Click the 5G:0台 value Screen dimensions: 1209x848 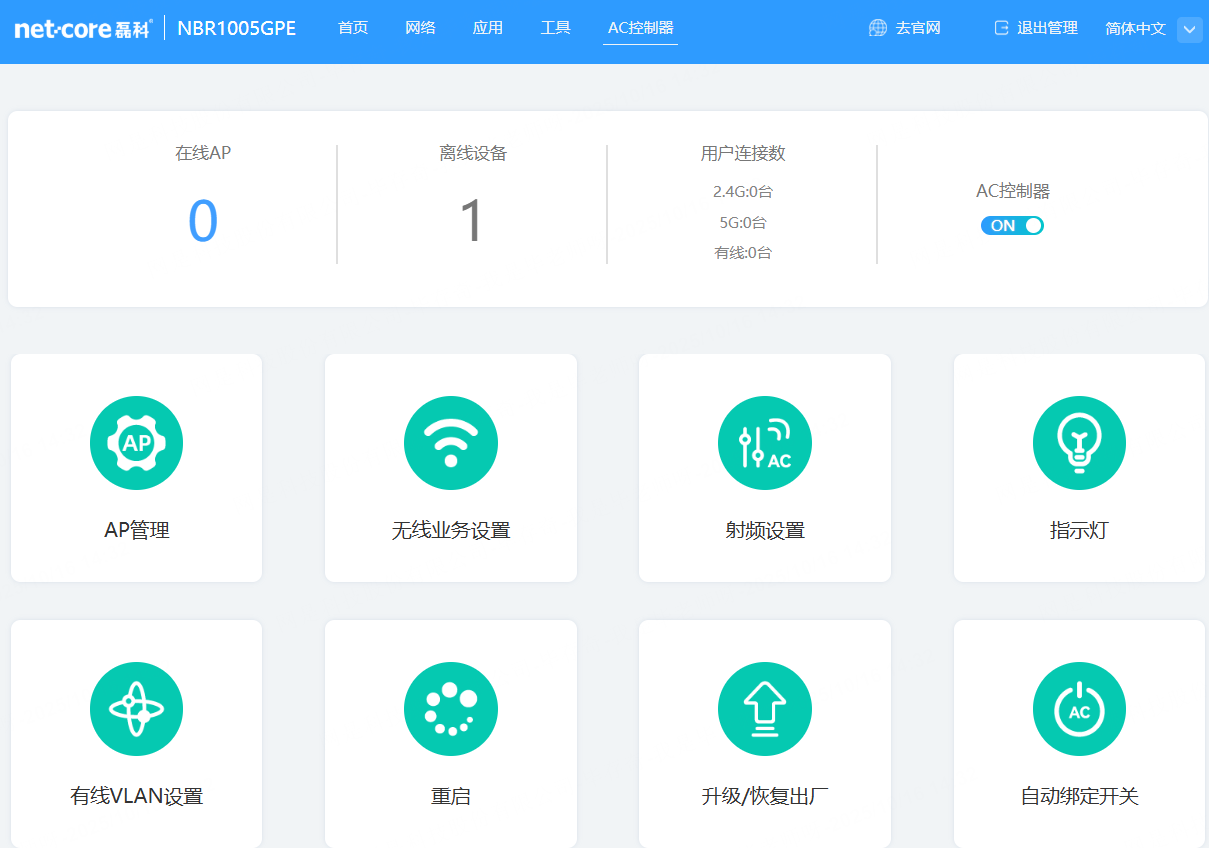(743, 222)
